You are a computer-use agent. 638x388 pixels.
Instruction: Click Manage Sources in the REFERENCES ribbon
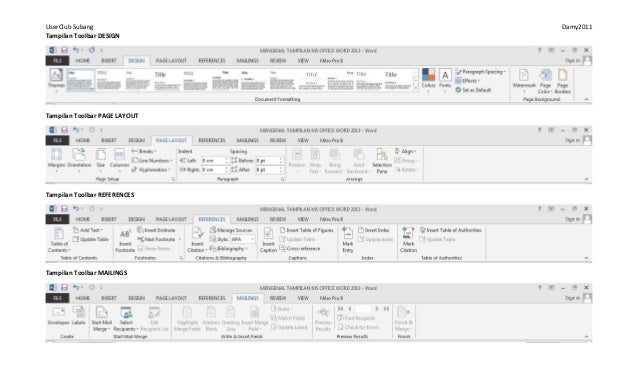(231, 230)
